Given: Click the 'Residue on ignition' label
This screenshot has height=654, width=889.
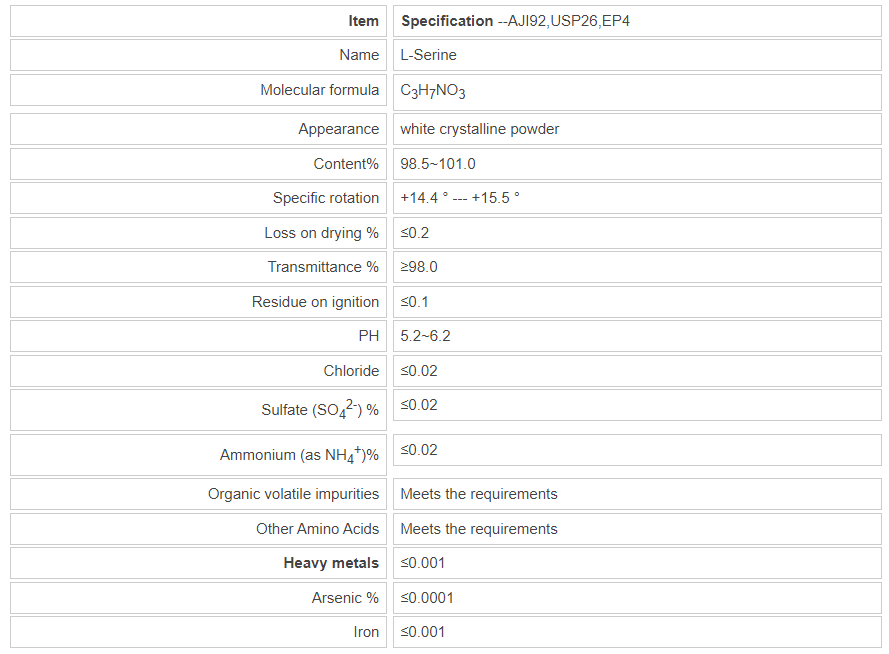Looking at the screenshot, I should click(315, 302).
